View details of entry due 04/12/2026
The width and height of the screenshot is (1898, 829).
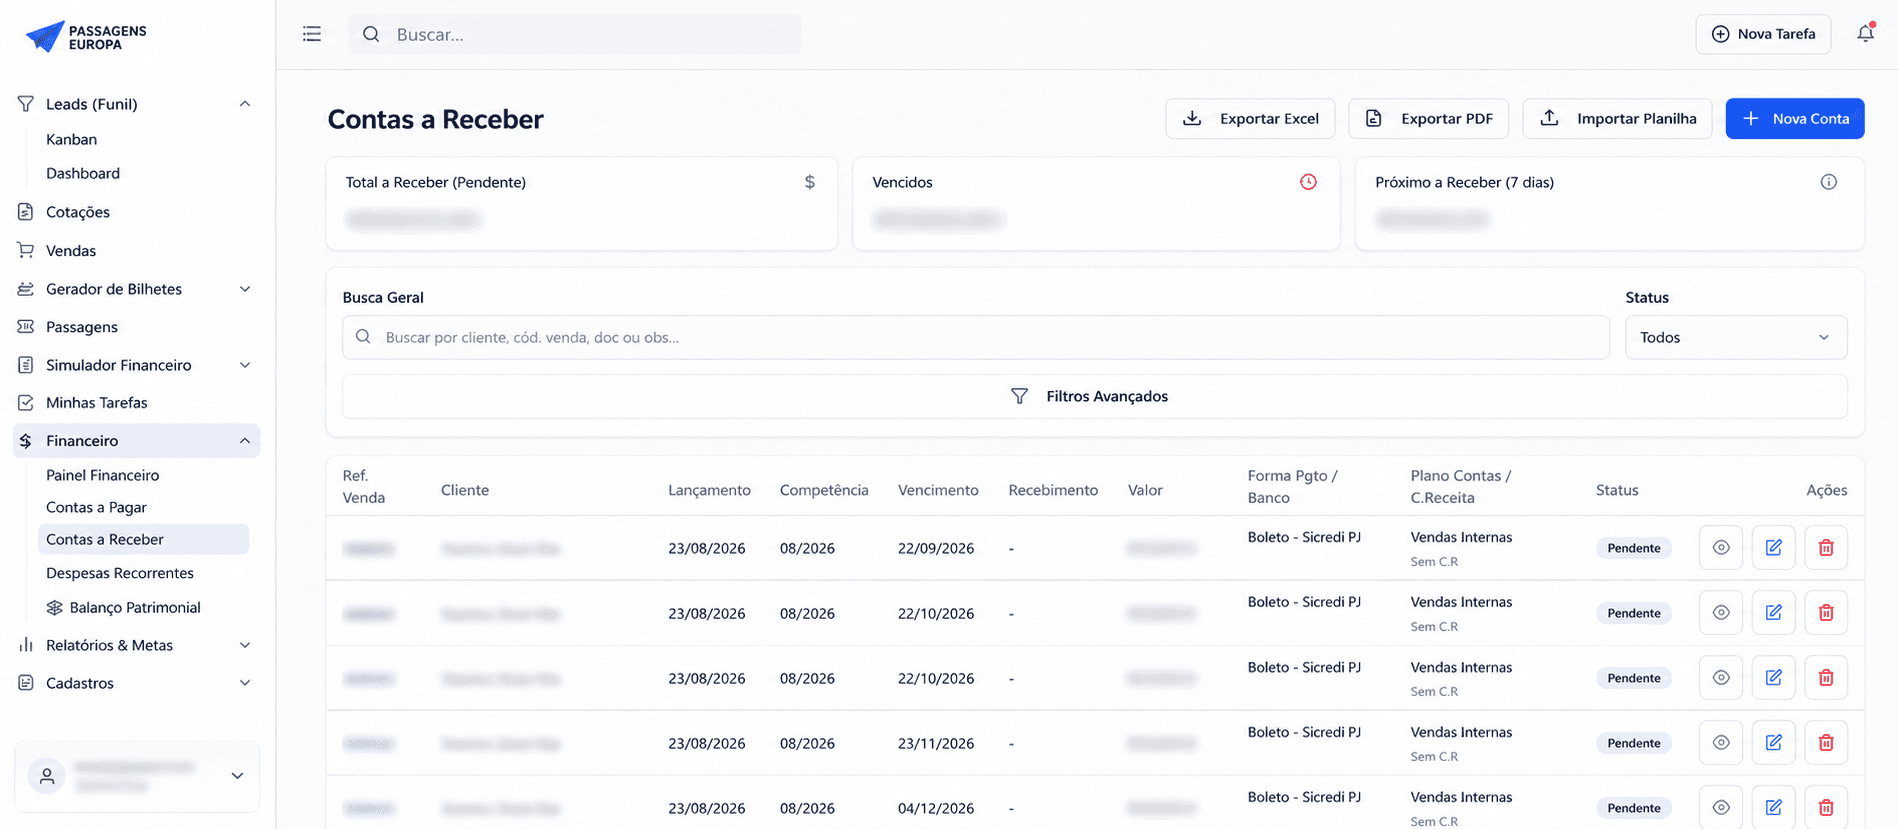click(1721, 807)
